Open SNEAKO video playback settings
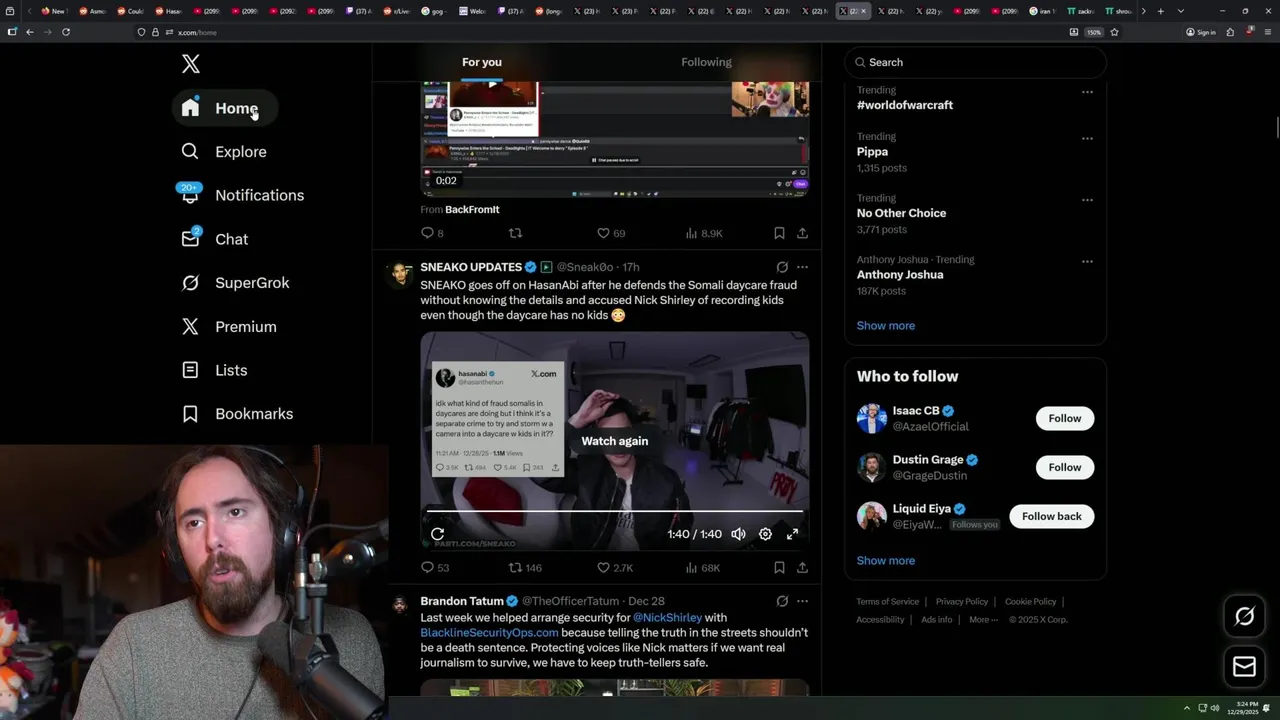 tap(765, 534)
